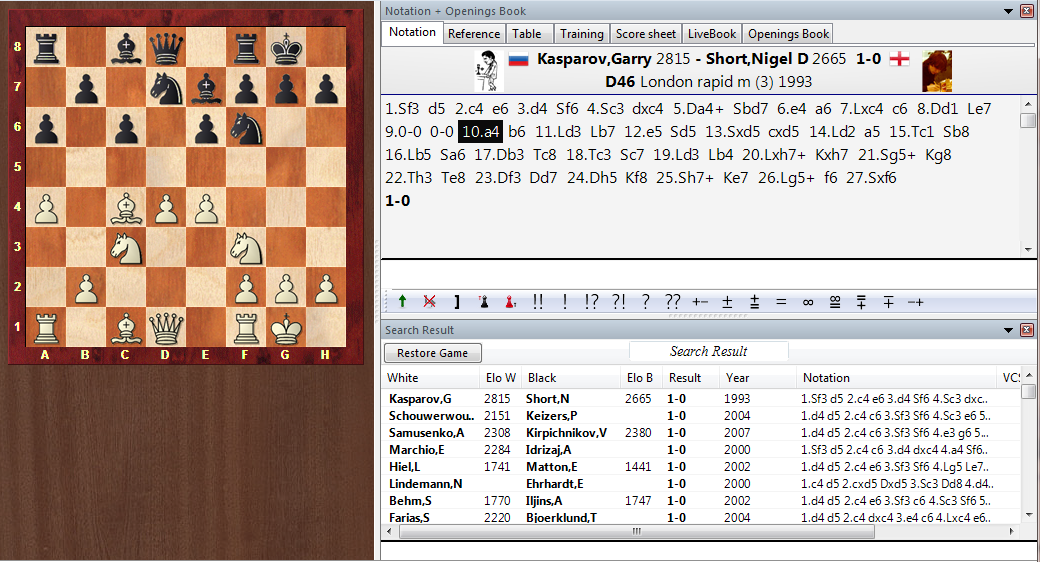Click the Nigel Short player photo
1040x562 pixels.
(x=937, y=71)
